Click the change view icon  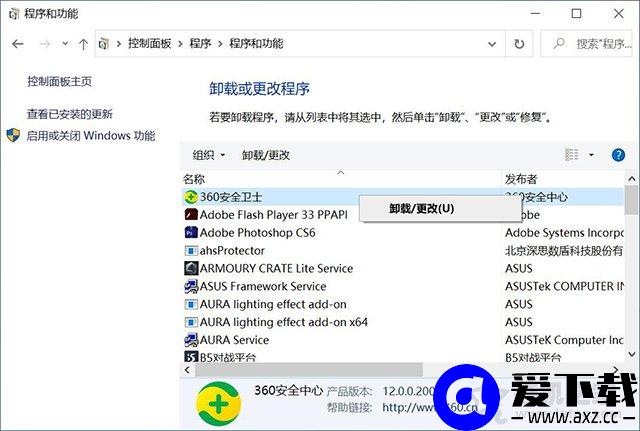click(571, 155)
